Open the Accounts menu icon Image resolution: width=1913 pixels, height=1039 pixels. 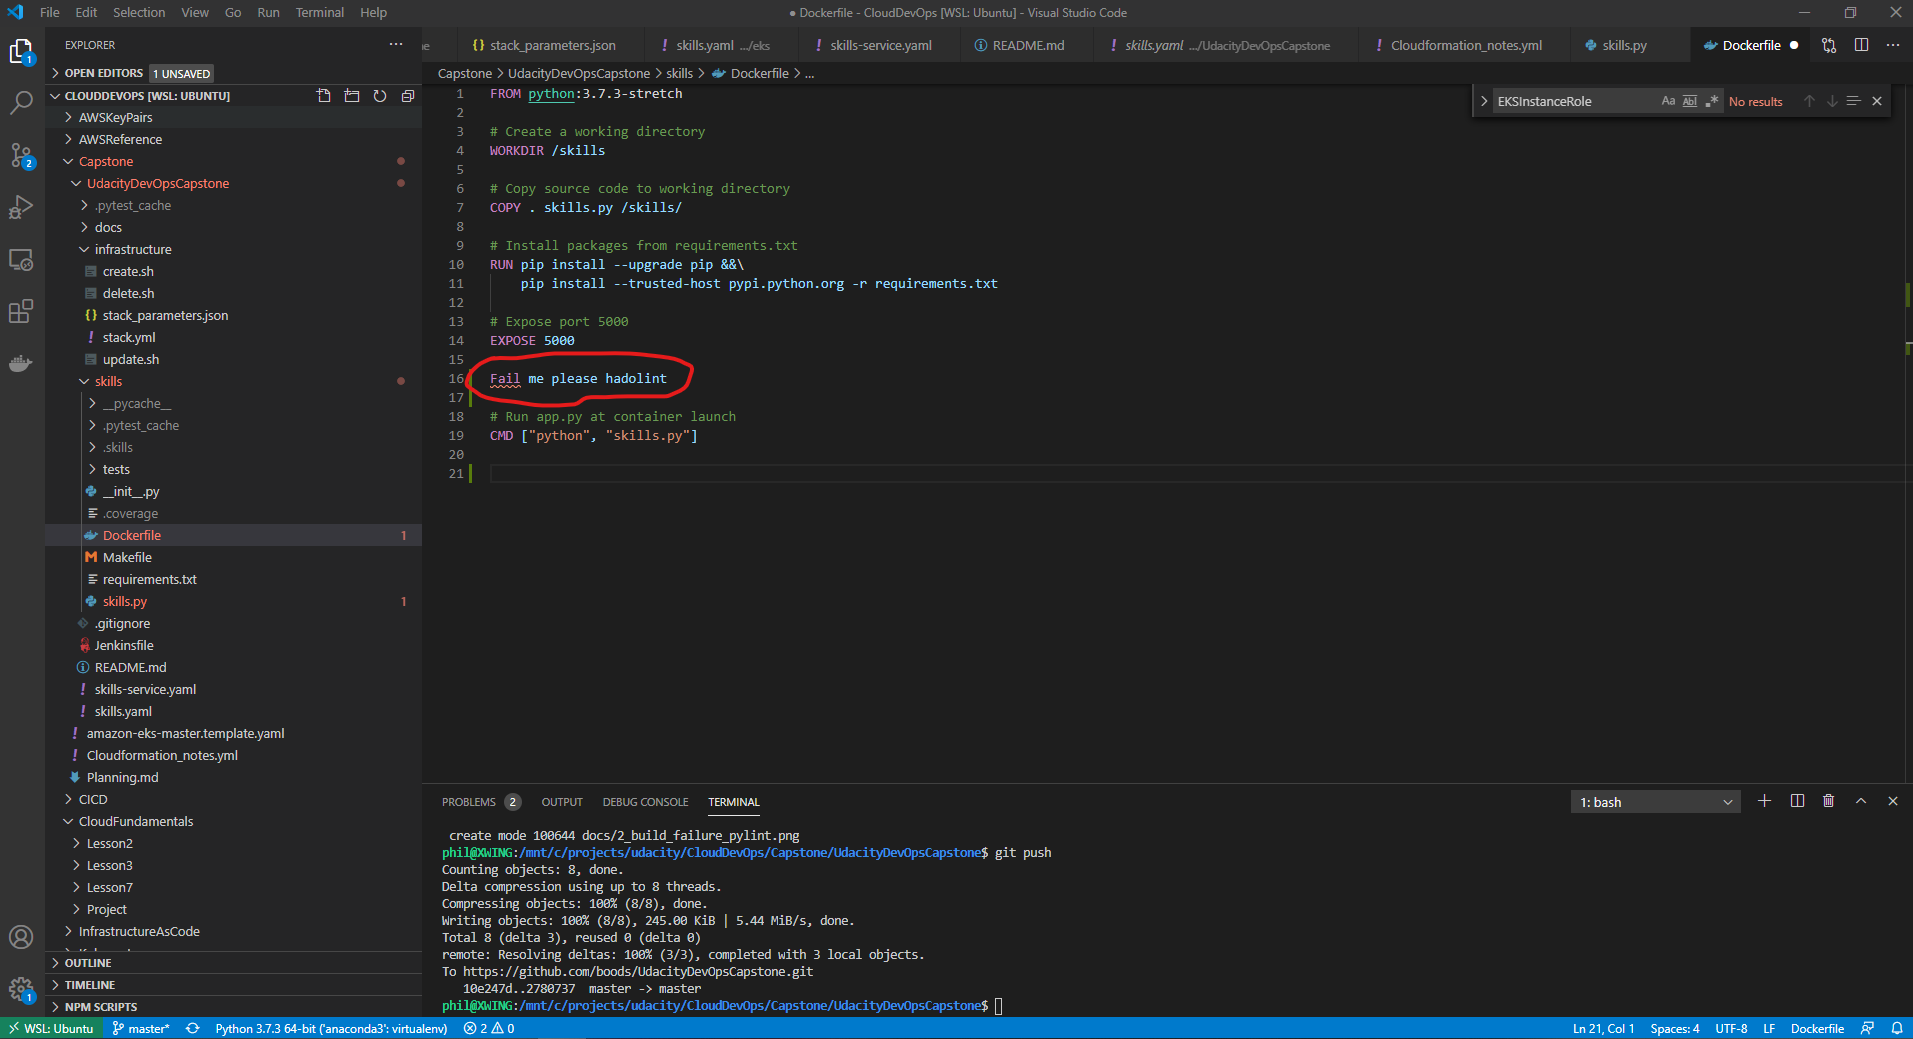[21, 937]
